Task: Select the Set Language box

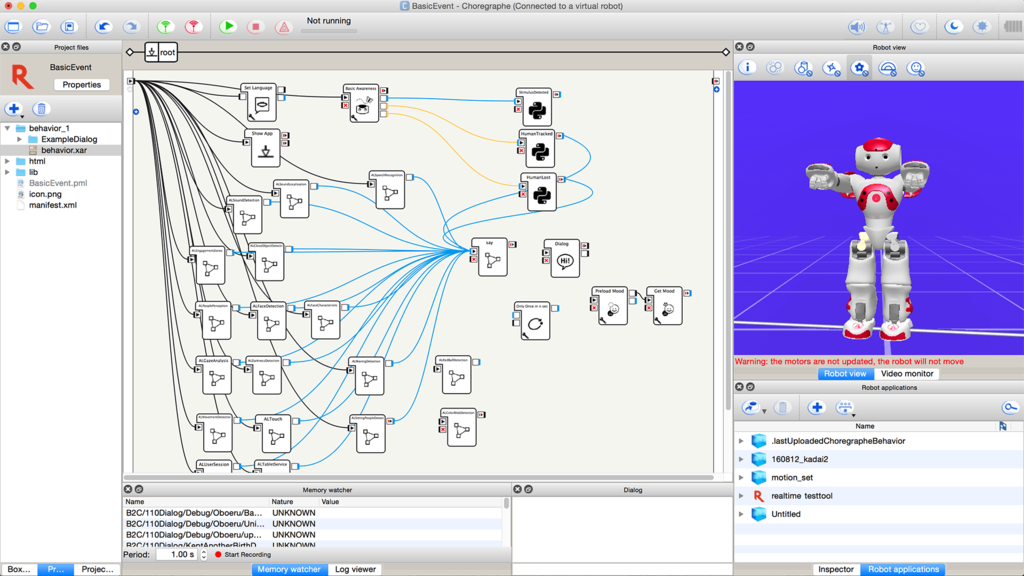Action: click(x=261, y=103)
